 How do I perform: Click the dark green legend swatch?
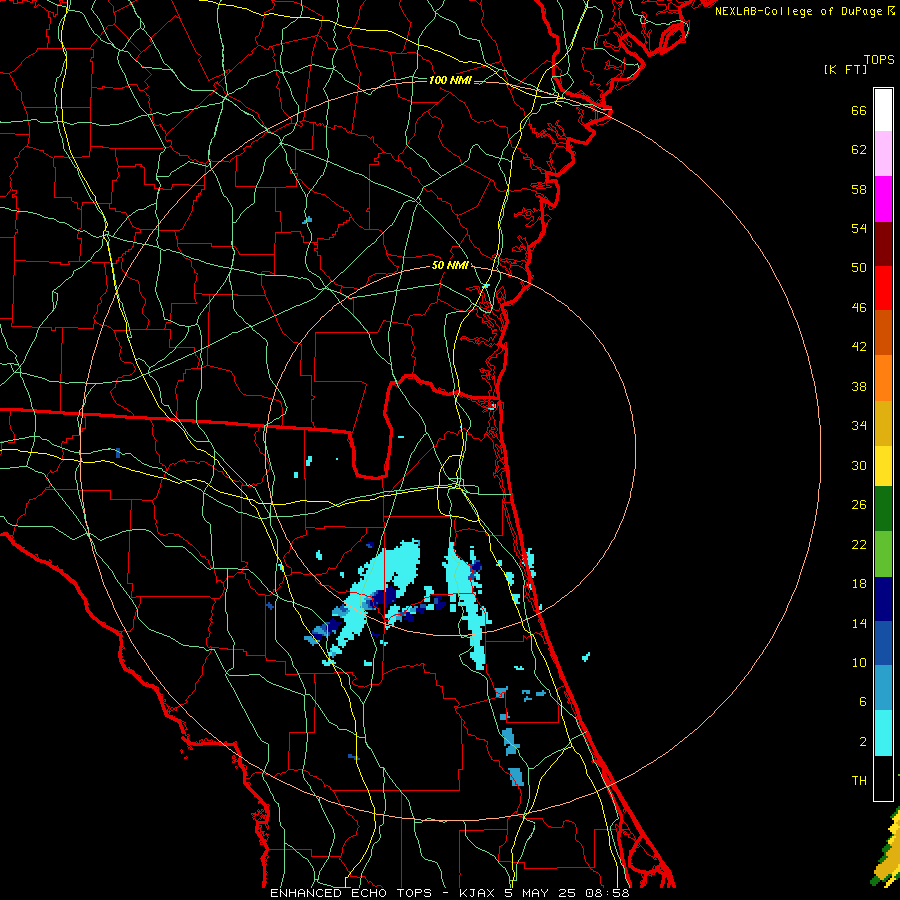883,509
